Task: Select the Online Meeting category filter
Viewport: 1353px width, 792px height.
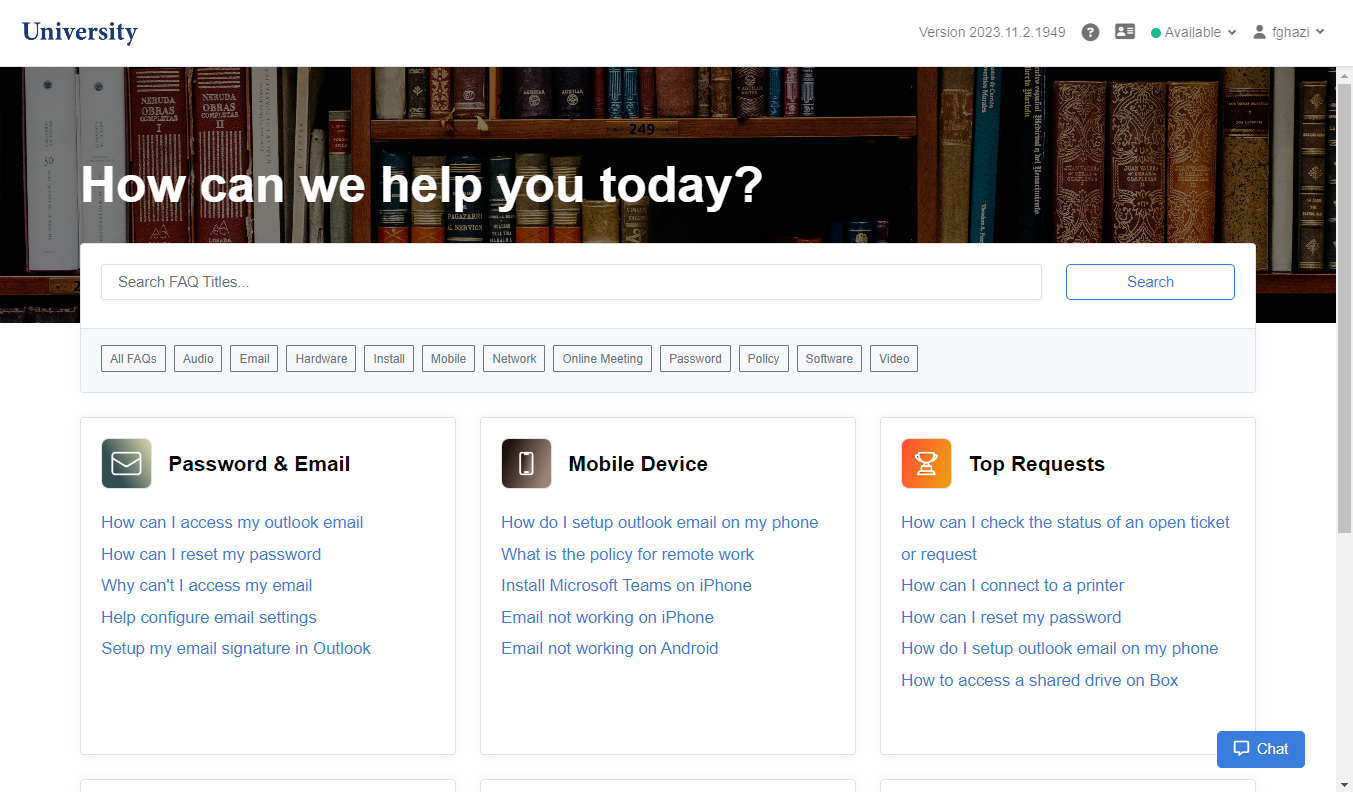Action: coord(602,359)
